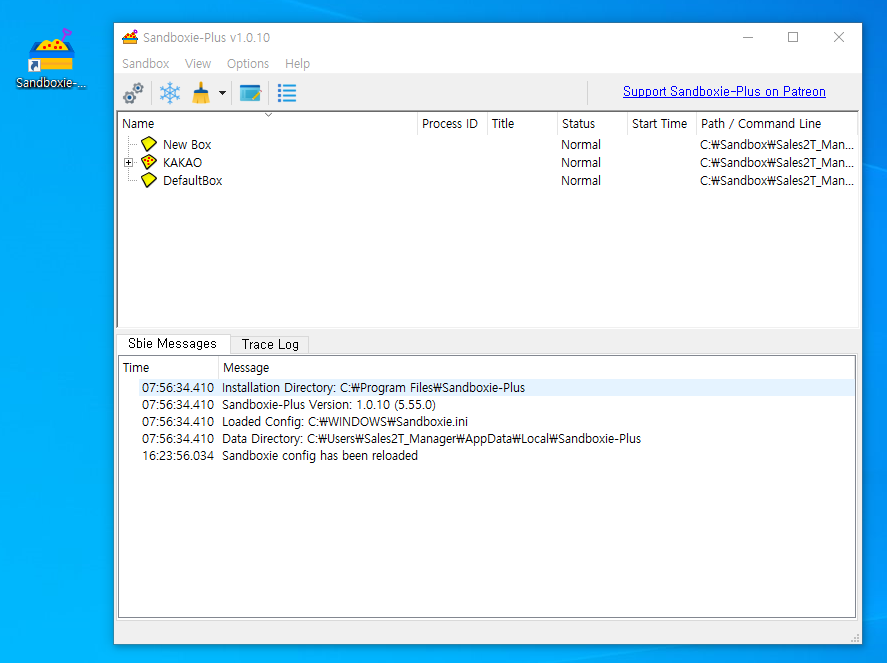Select the Data Directory message row

486,438
